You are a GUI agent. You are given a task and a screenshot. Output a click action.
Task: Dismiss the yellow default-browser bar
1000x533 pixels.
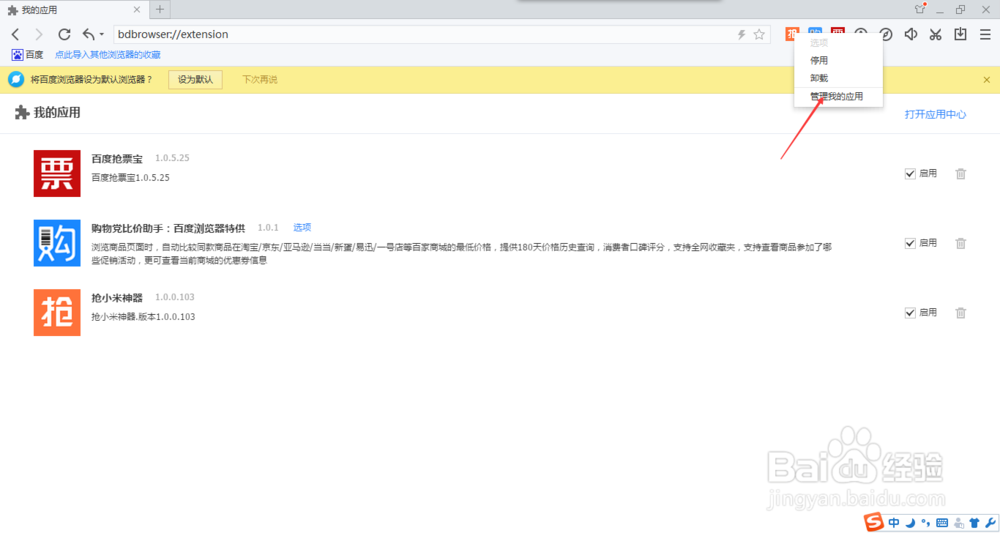coord(987,80)
